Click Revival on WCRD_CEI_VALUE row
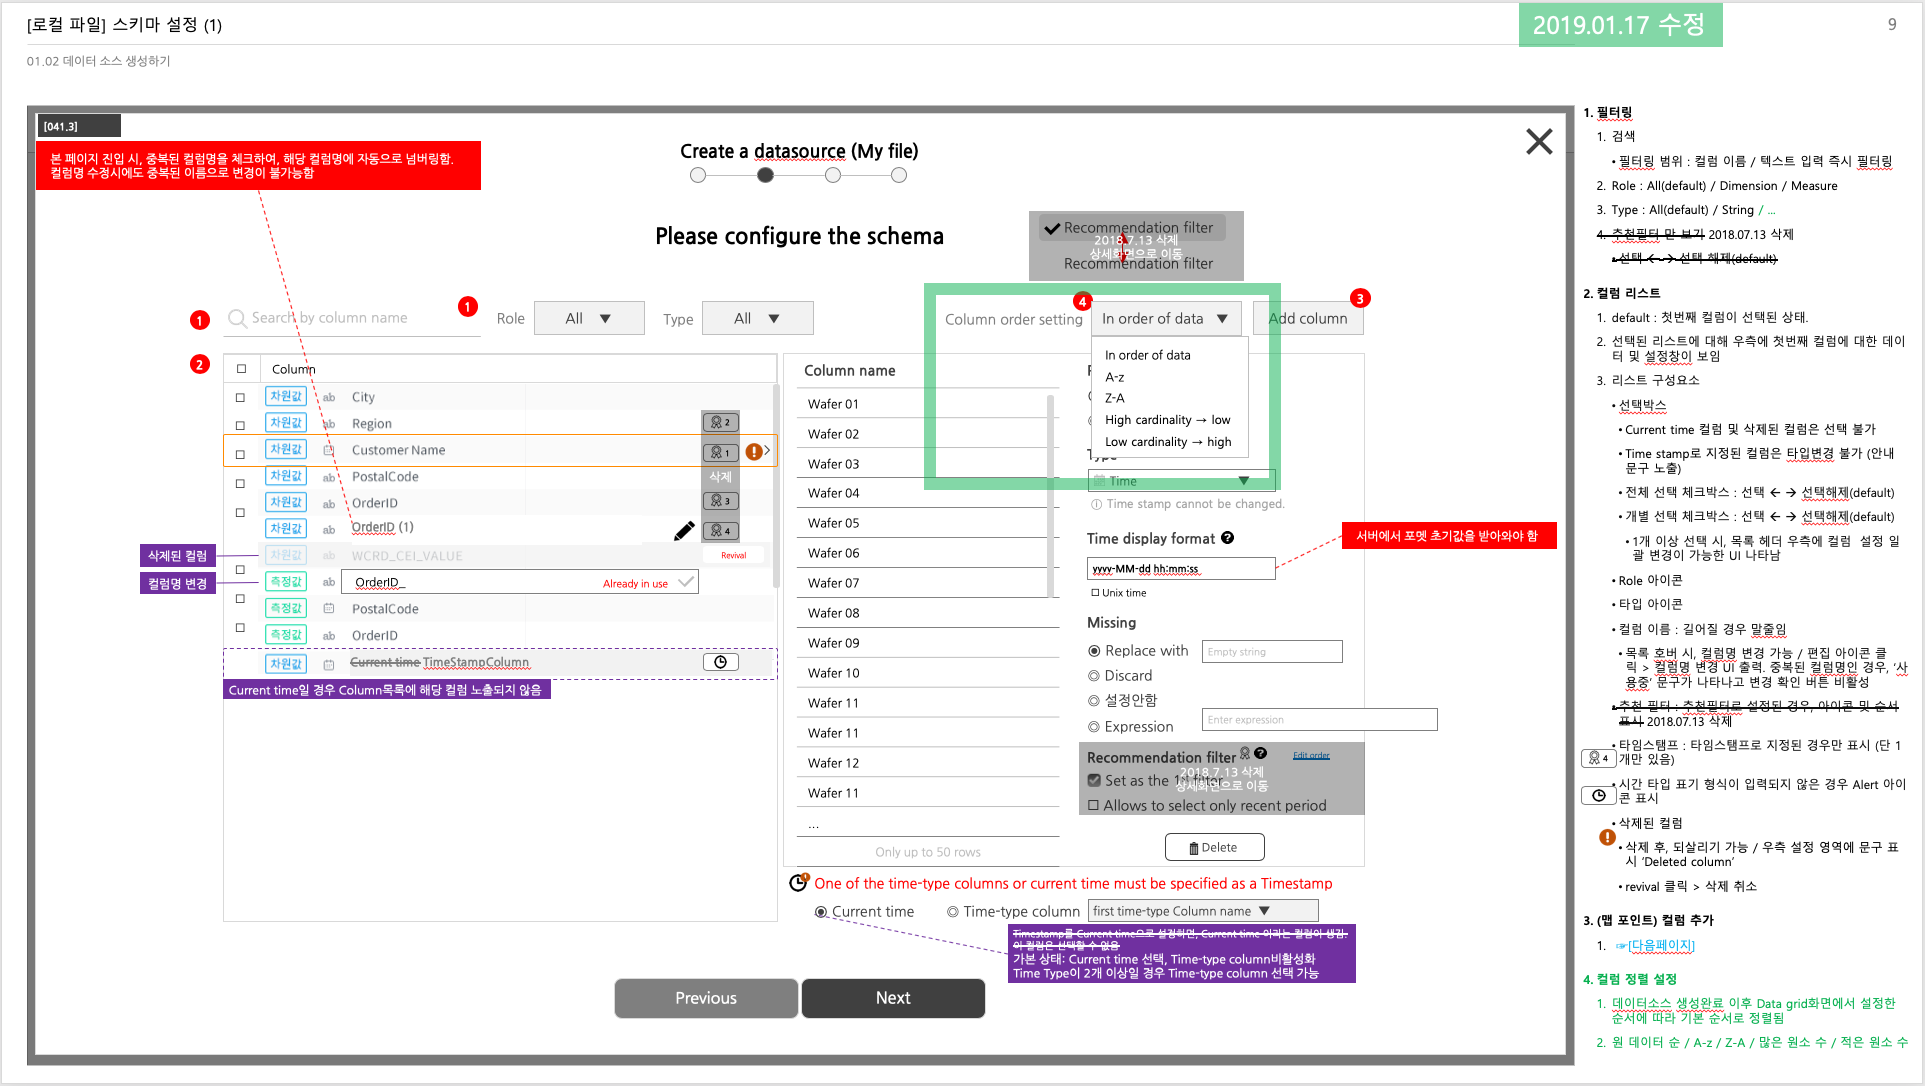 pos(733,556)
